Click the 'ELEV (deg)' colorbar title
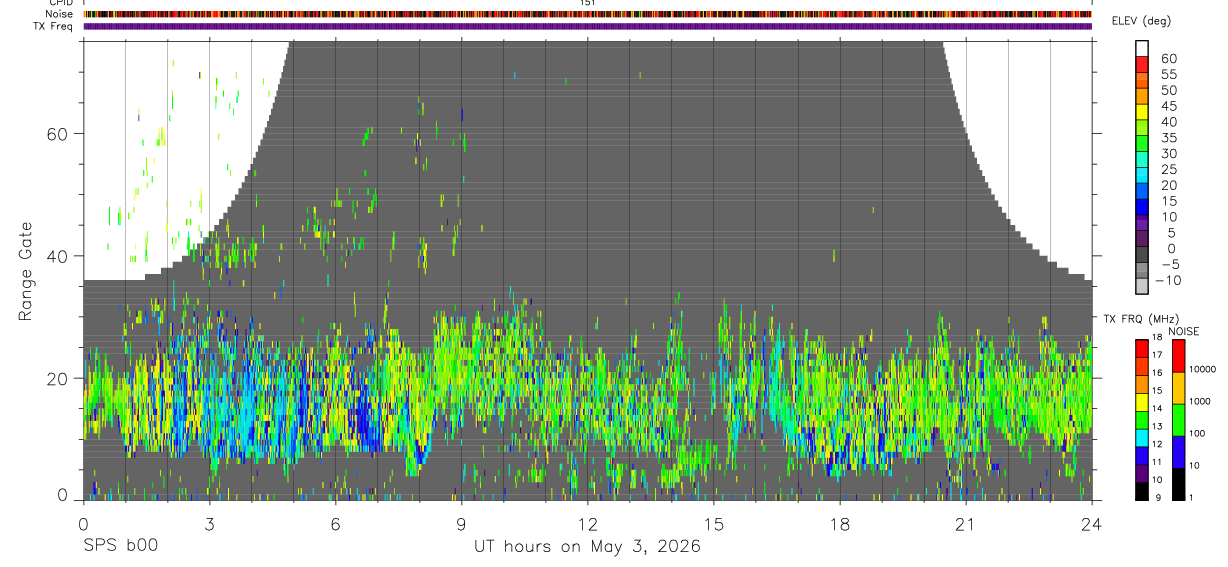 (x=1142, y=21)
